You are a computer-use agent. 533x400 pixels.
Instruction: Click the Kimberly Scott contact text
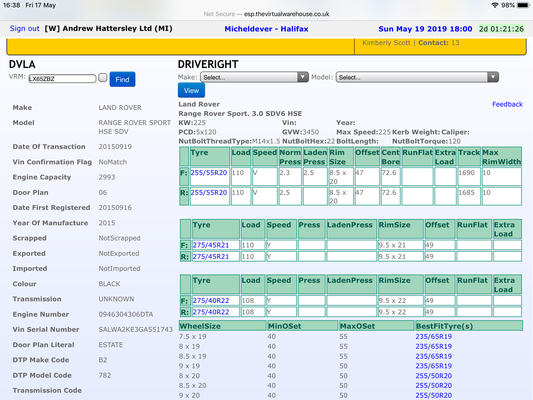(x=386, y=43)
